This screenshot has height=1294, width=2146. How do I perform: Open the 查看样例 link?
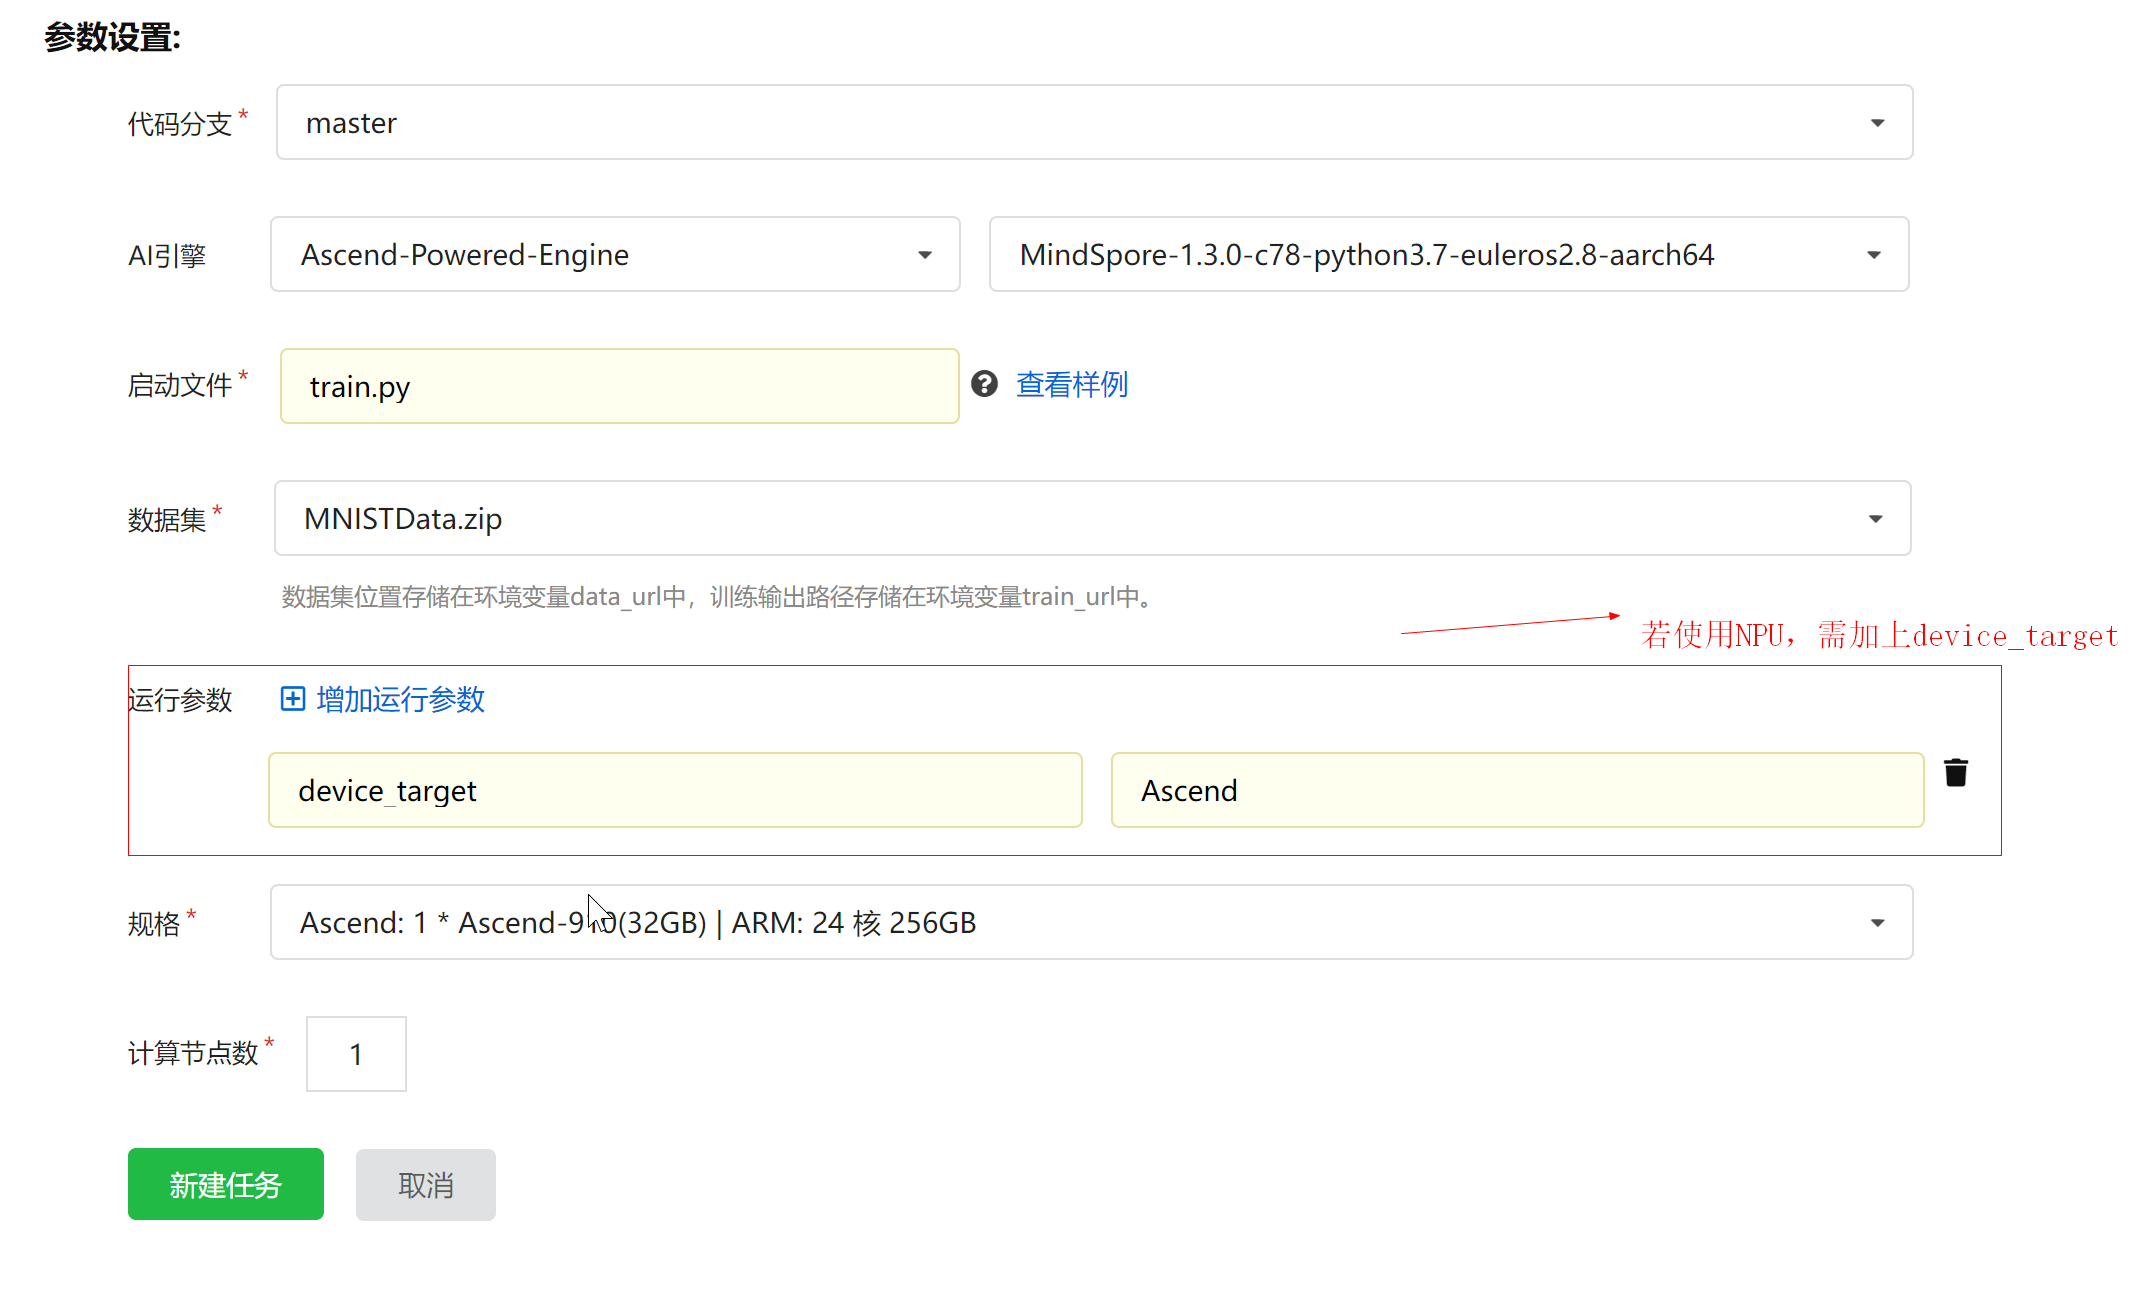[1072, 385]
